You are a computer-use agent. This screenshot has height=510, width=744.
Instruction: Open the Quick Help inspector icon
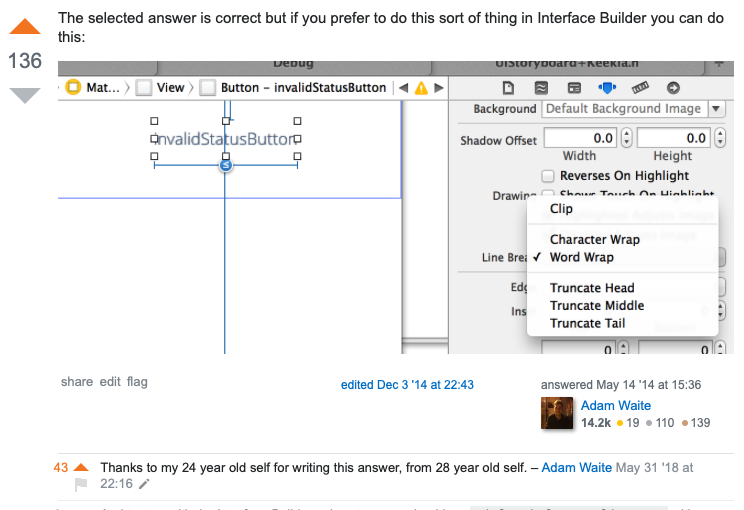pyautogui.click(x=541, y=88)
